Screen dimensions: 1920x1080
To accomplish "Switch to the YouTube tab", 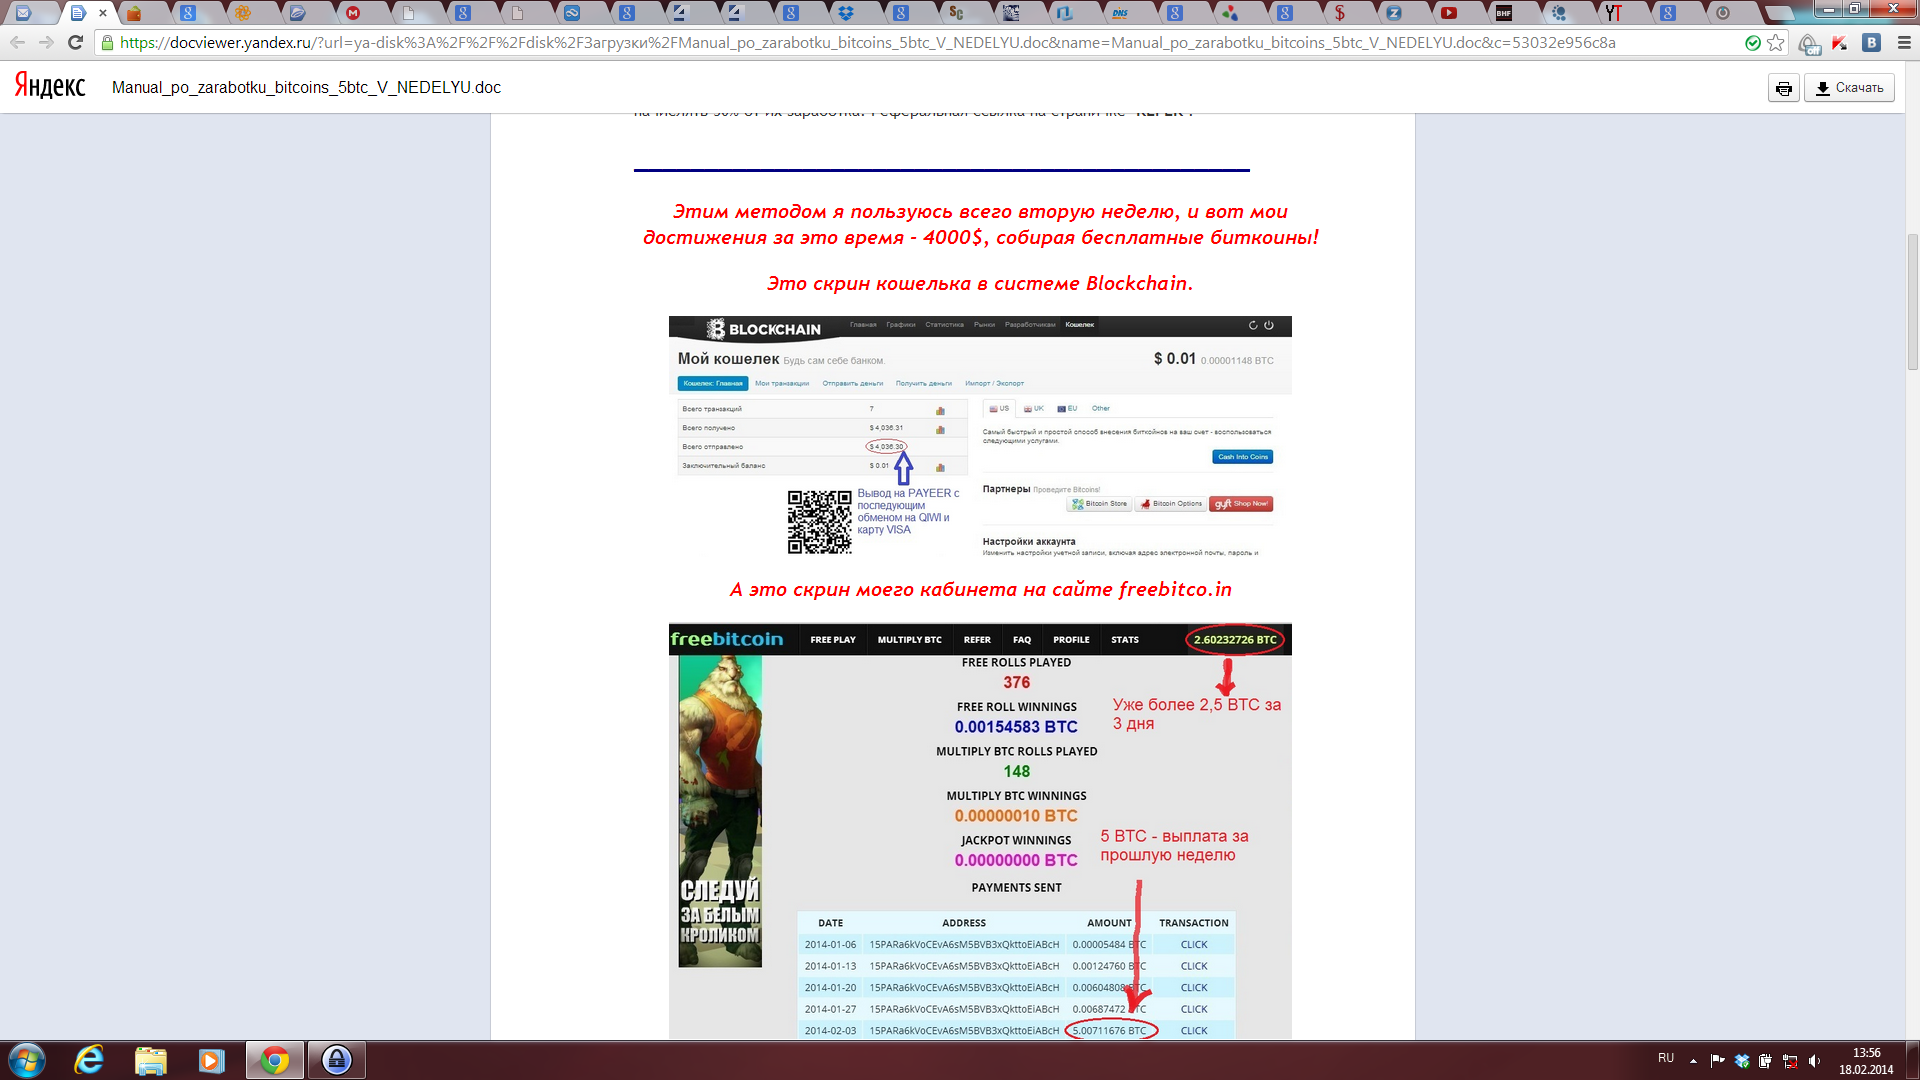I will coord(1448,13).
